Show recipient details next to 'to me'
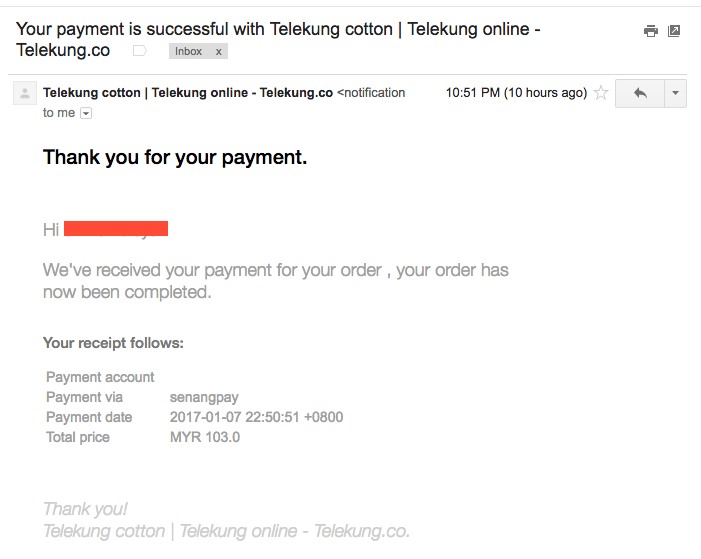 point(86,114)
